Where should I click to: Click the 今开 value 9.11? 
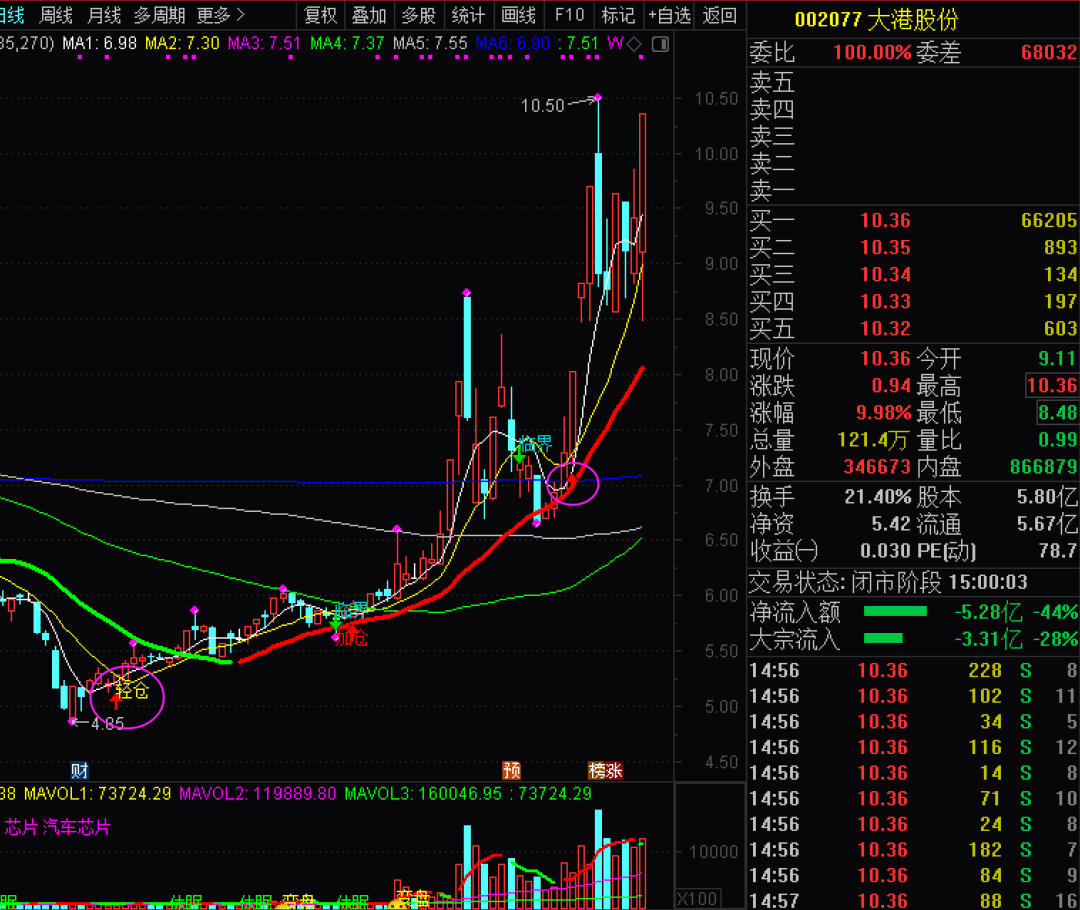pos(1057,358)
